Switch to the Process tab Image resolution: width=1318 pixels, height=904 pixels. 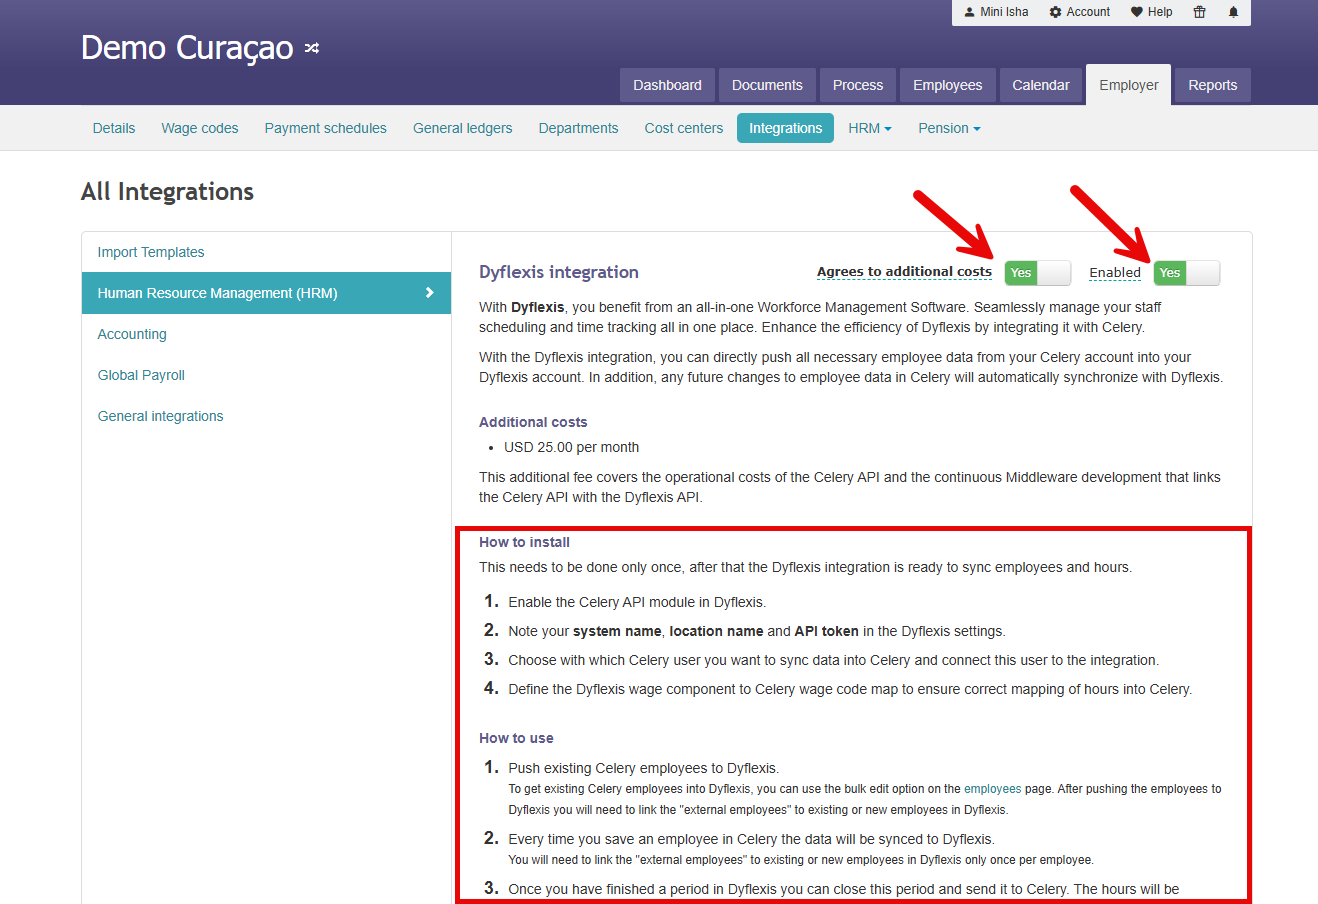click(x=858, y=85)
